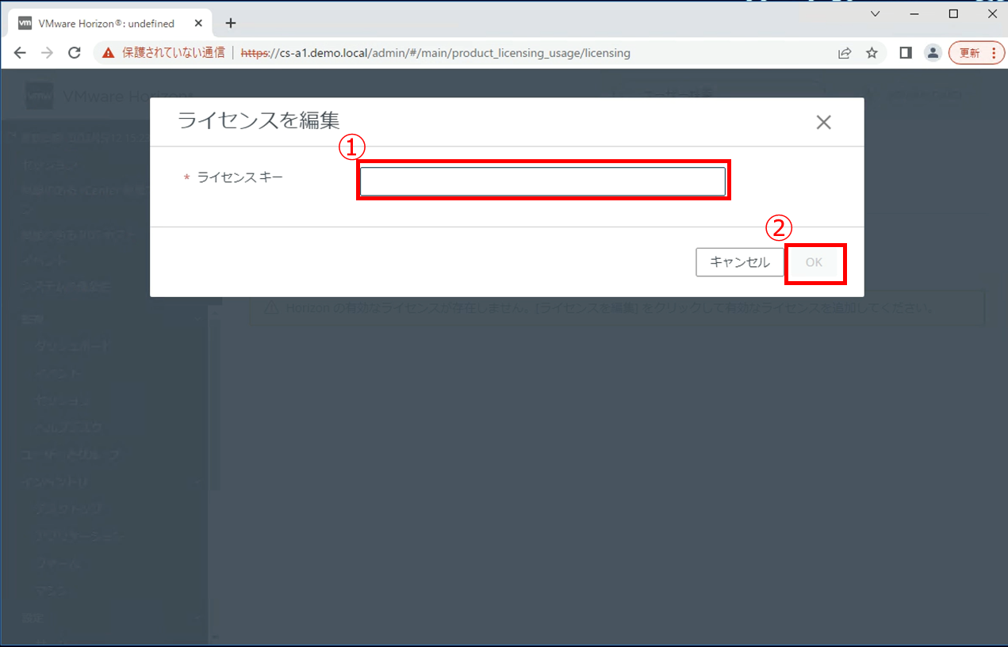Viewport: 1008px width, 647px height.
Task: Go back using browser back arrow
Action: click(20, 53)
